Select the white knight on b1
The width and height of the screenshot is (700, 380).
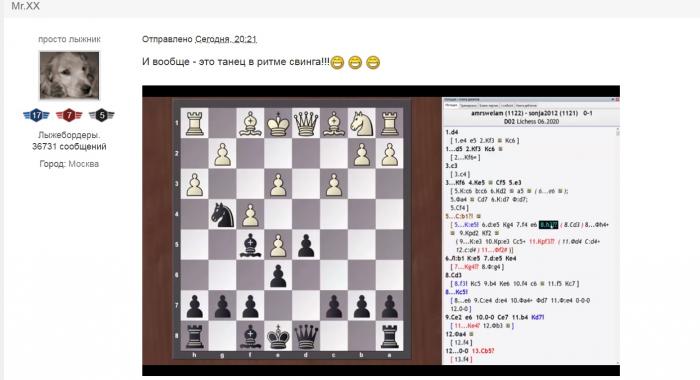click(x=362, y=123)
